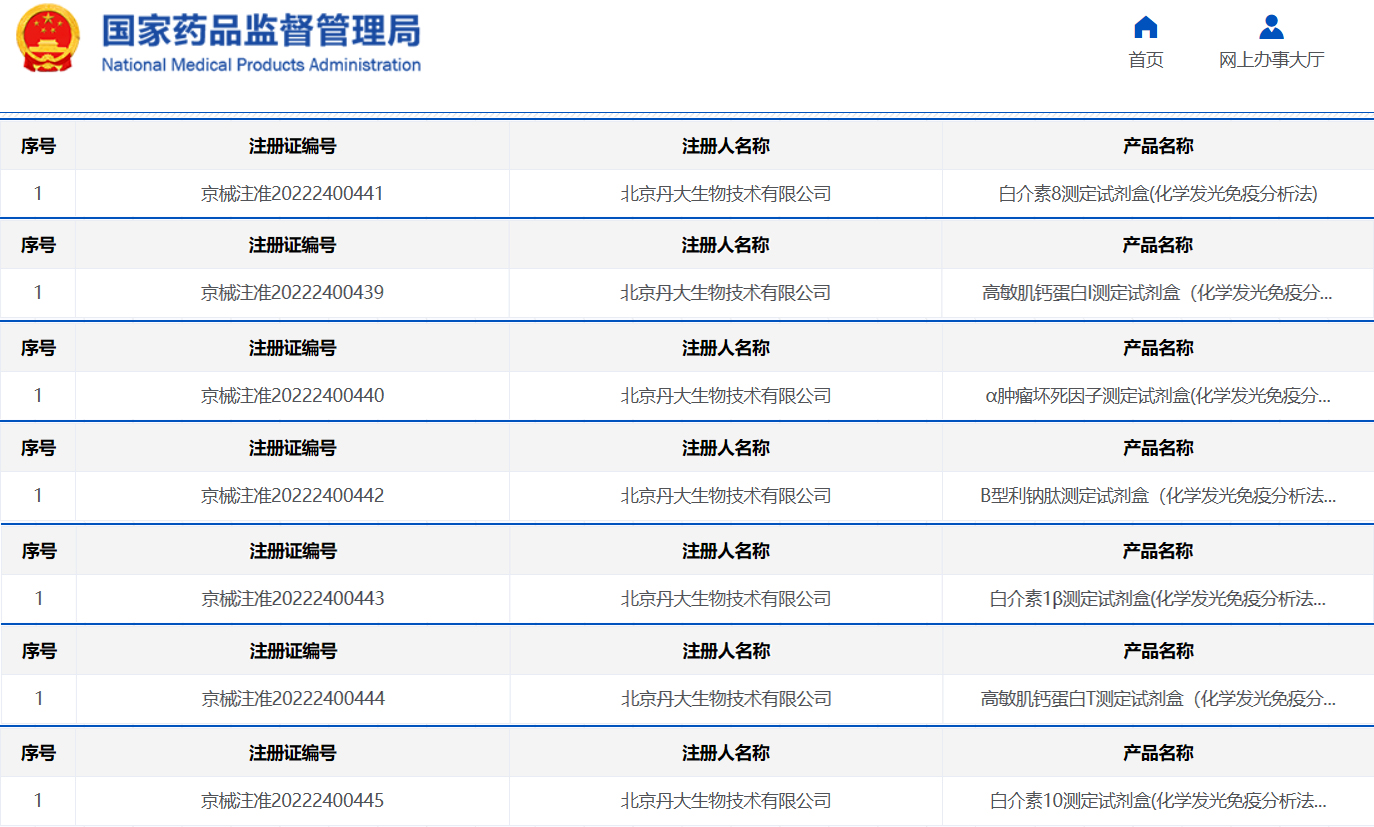Viewport: 1374px width, 827px height.
Task: Select registration number 京械注准20222400441
Action: (x=292, y=194)
